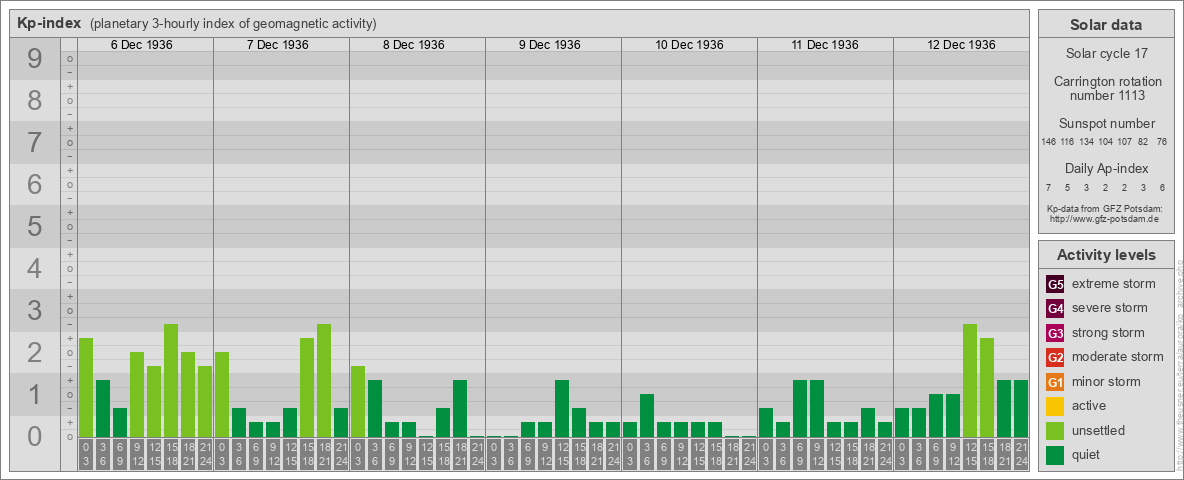Click sunspot value 107
Screen dimensions: 1184x480
point(1125,142)
